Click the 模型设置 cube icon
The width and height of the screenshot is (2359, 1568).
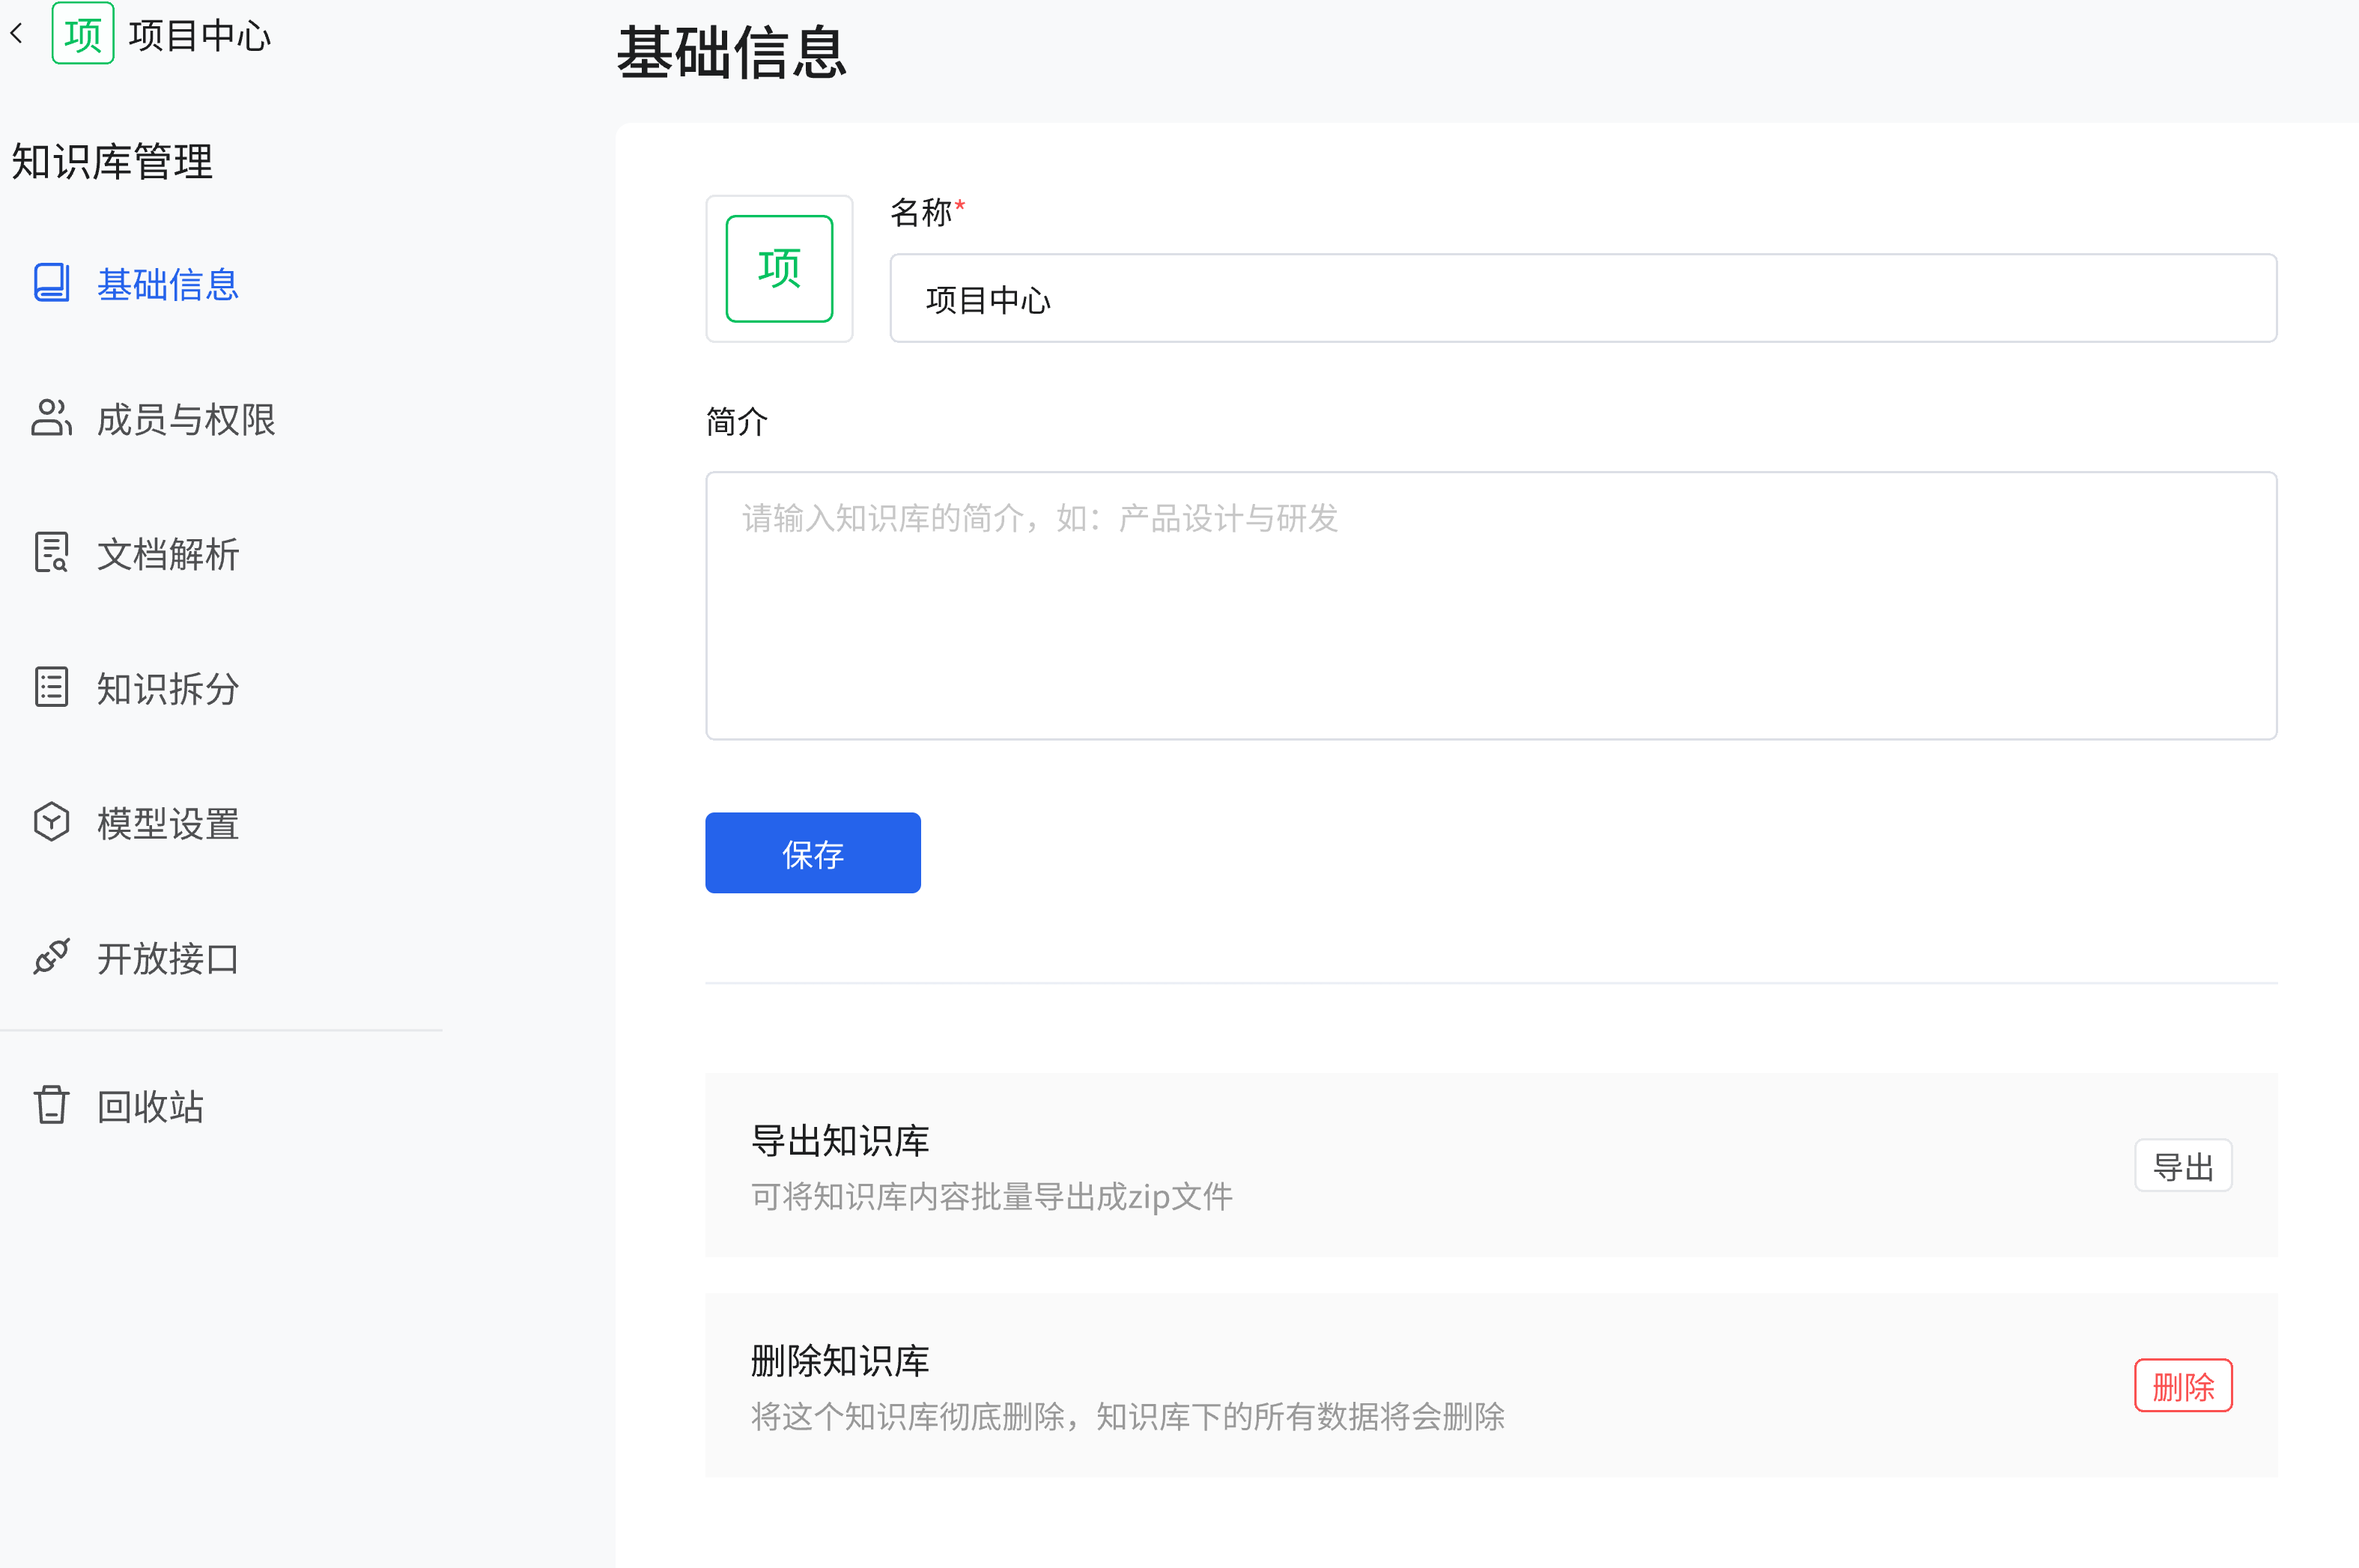point(51,823)
